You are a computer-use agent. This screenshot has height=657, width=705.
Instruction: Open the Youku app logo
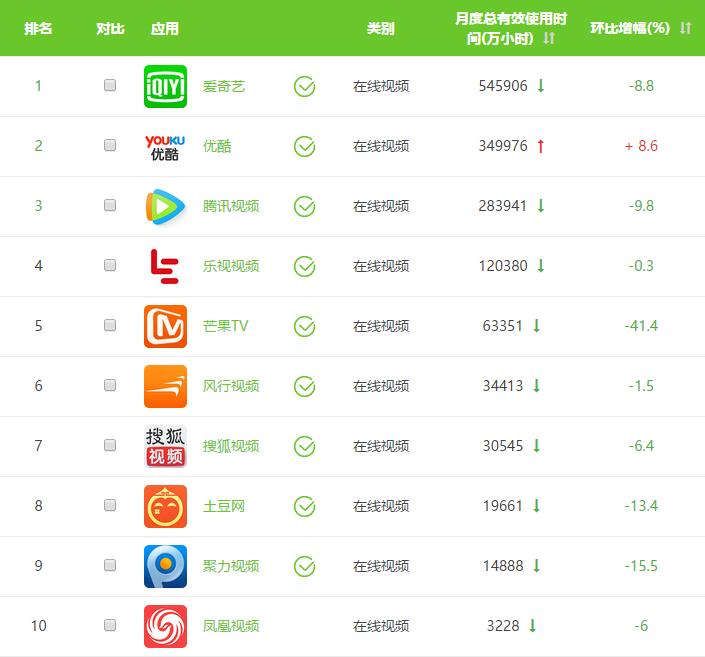tap(165, 147)
